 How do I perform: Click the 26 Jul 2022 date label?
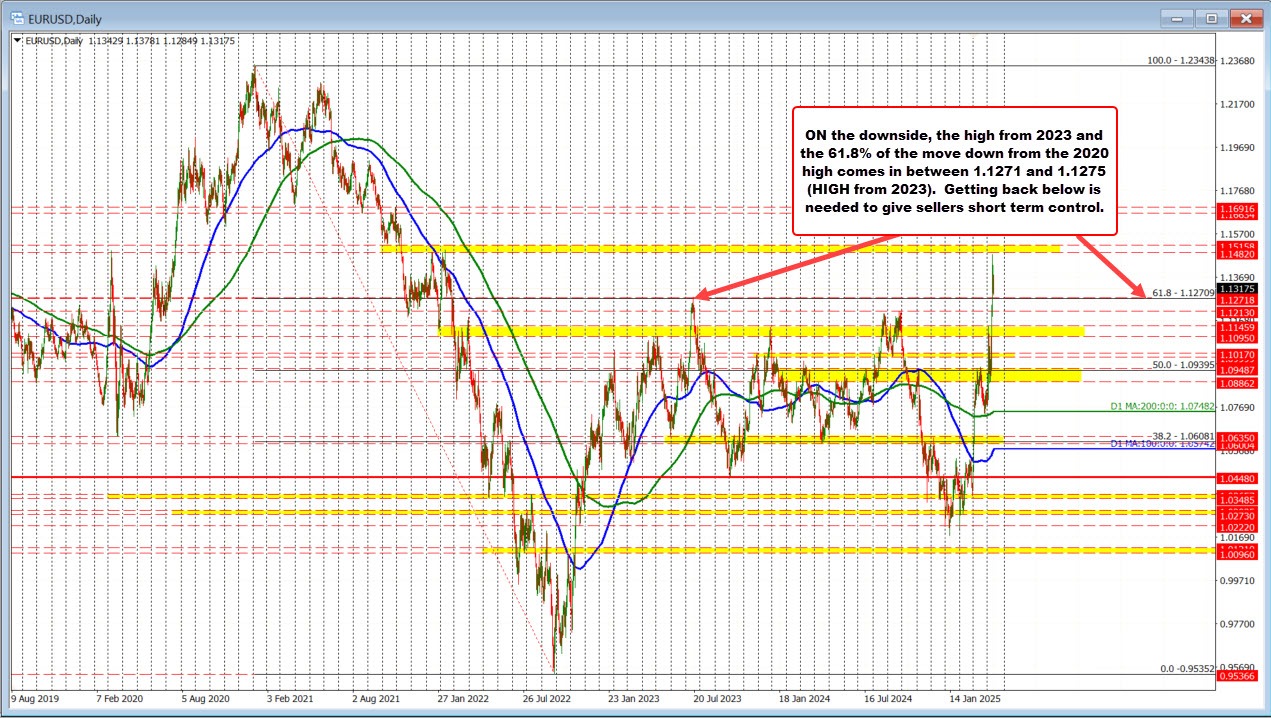pyautogui.click(x=545, y=700)
